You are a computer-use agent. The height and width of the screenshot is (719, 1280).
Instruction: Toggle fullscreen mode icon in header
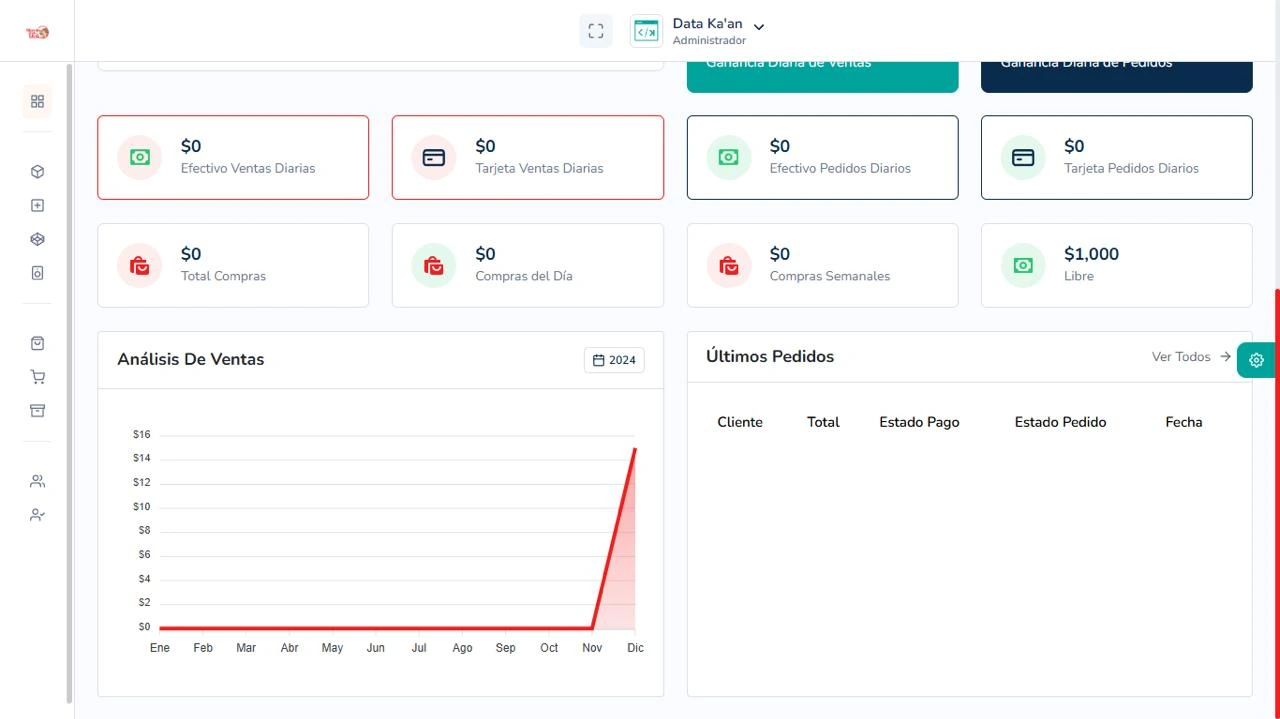tap(595, 31)
